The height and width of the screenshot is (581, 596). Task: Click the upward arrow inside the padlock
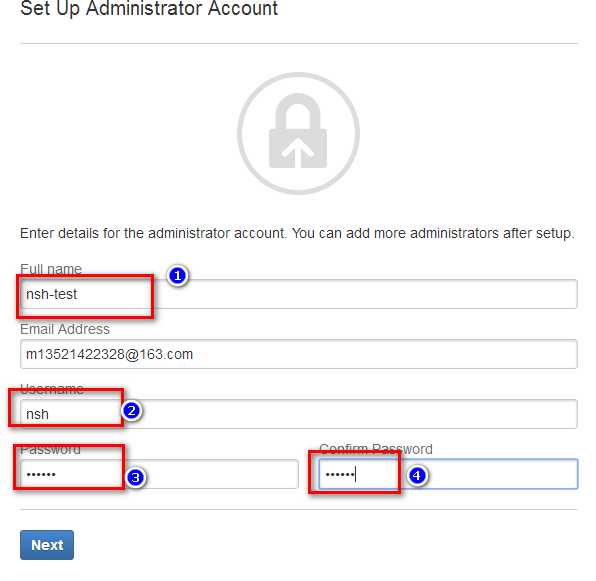click(298, 153)
